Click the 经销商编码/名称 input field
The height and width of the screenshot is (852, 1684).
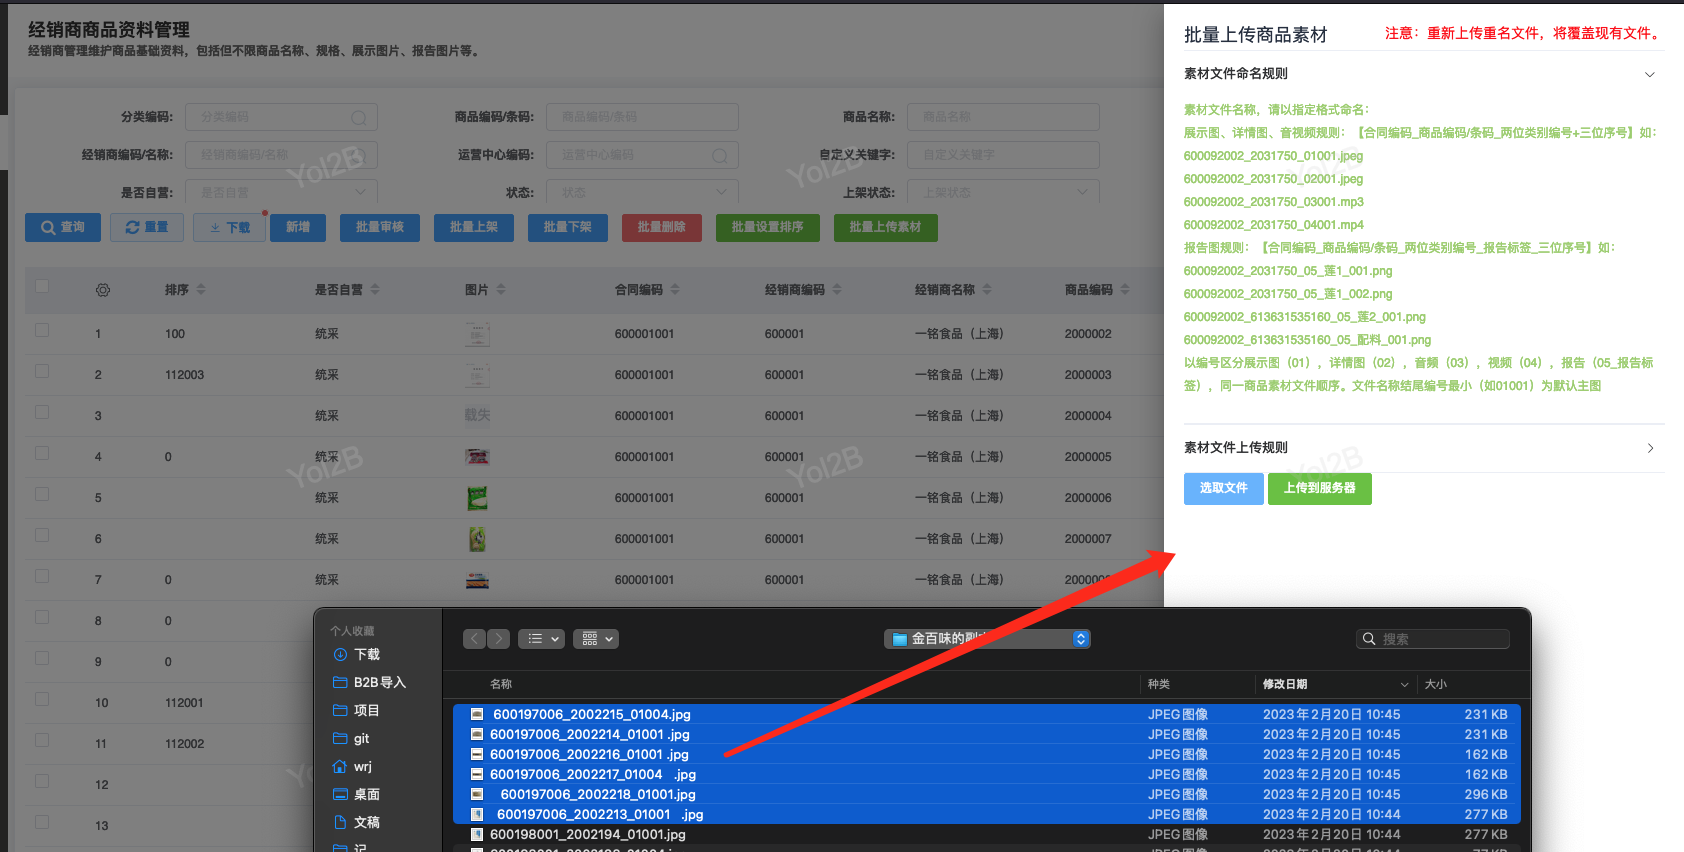281,155
